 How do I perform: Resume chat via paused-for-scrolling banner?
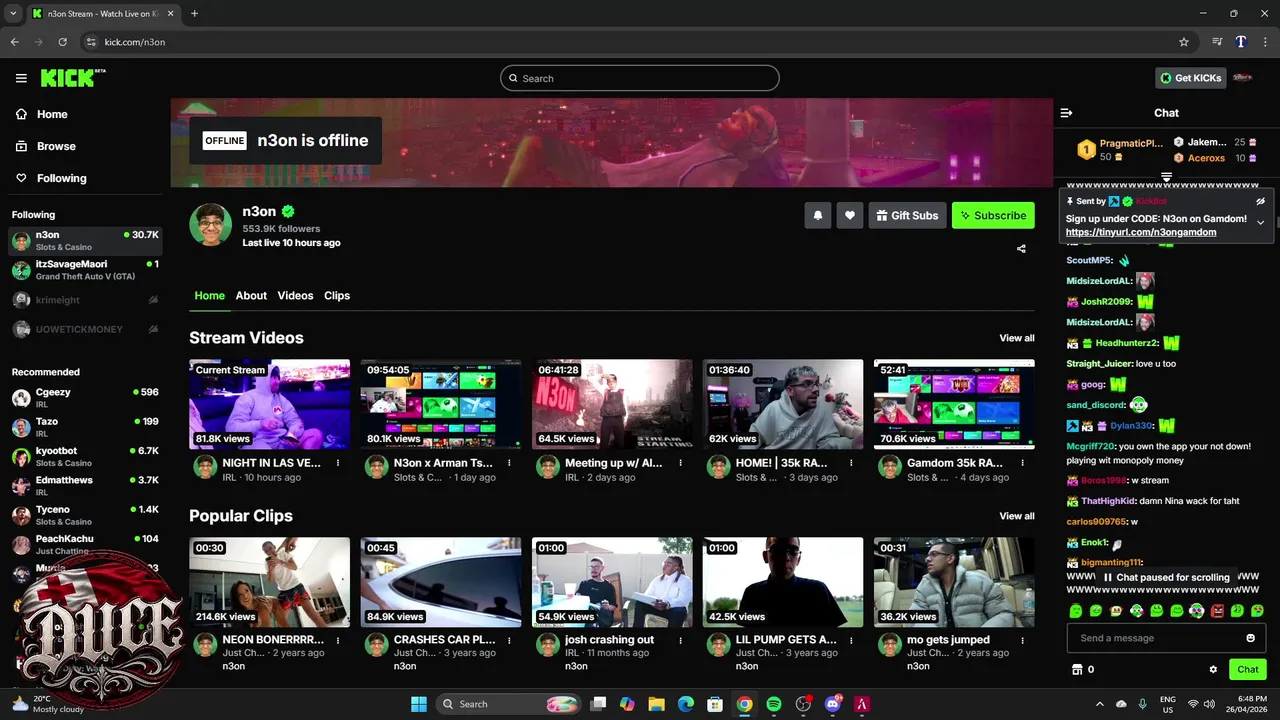(1166, 577)
